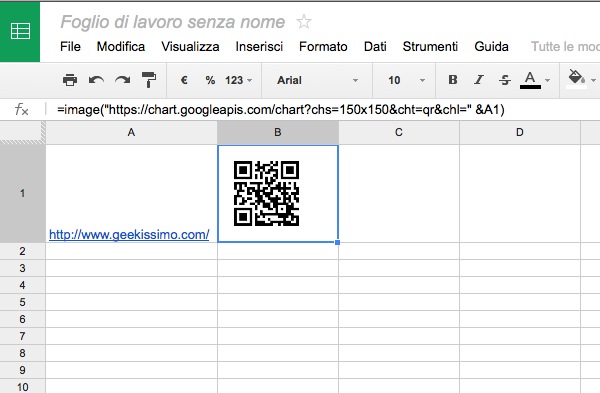Format as percent
This screenshot has height=393, width=600.
pos(210,80)
